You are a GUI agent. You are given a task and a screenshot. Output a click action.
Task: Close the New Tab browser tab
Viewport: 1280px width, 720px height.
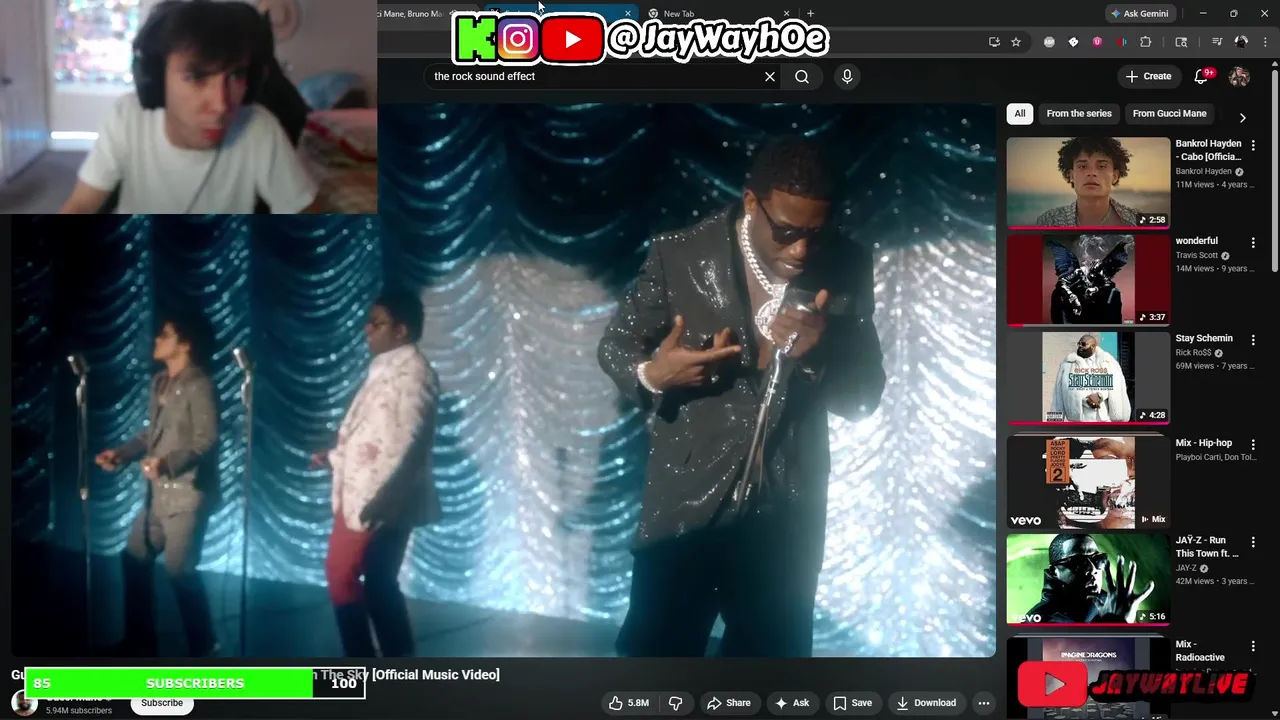pos(786,14)
